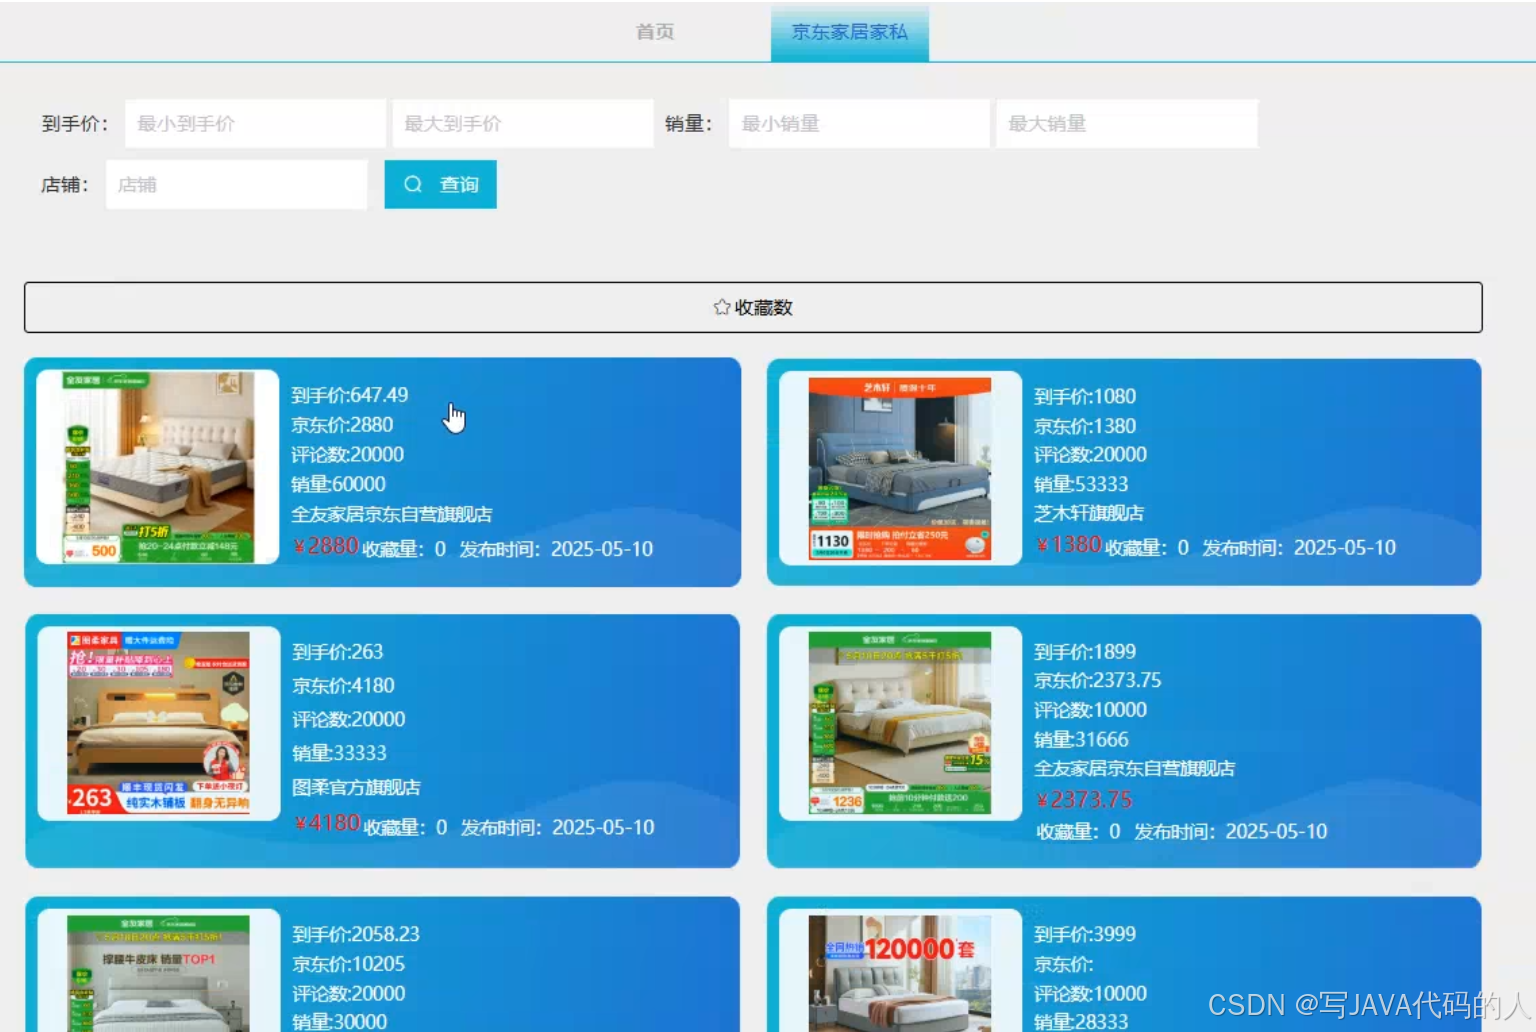
Task: Click the 最小到手价 input field
Action: [253, 123]
